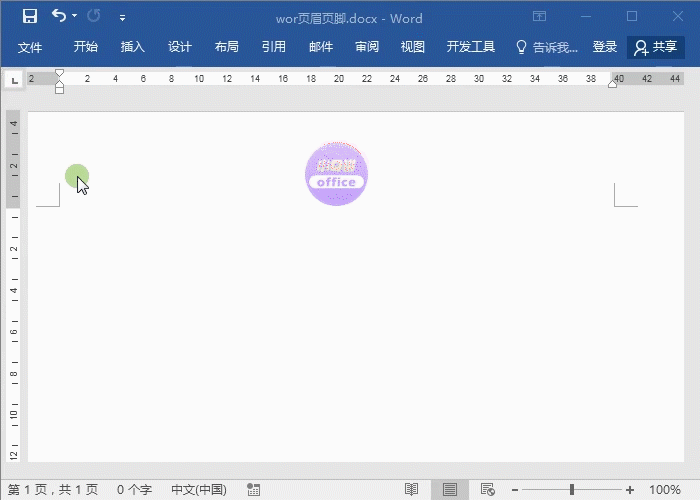This screenshot has width=700, height=500.
Task: Open the 文件 menu
Action: click(30, 47)
